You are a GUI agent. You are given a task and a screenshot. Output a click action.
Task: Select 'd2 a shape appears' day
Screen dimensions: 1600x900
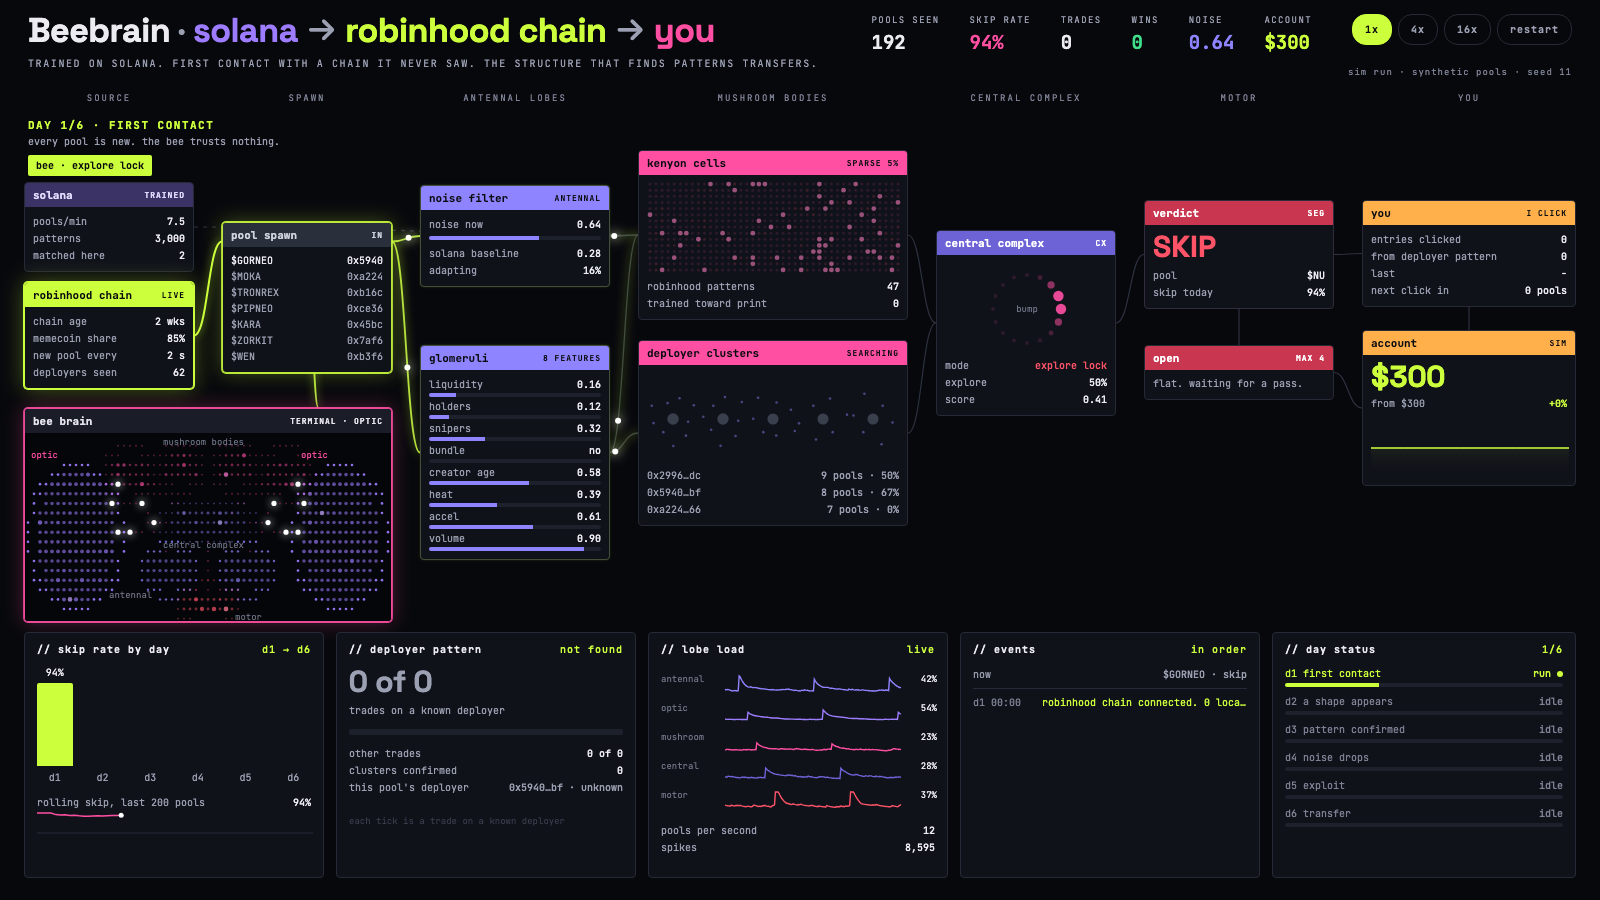(1423, 704)
